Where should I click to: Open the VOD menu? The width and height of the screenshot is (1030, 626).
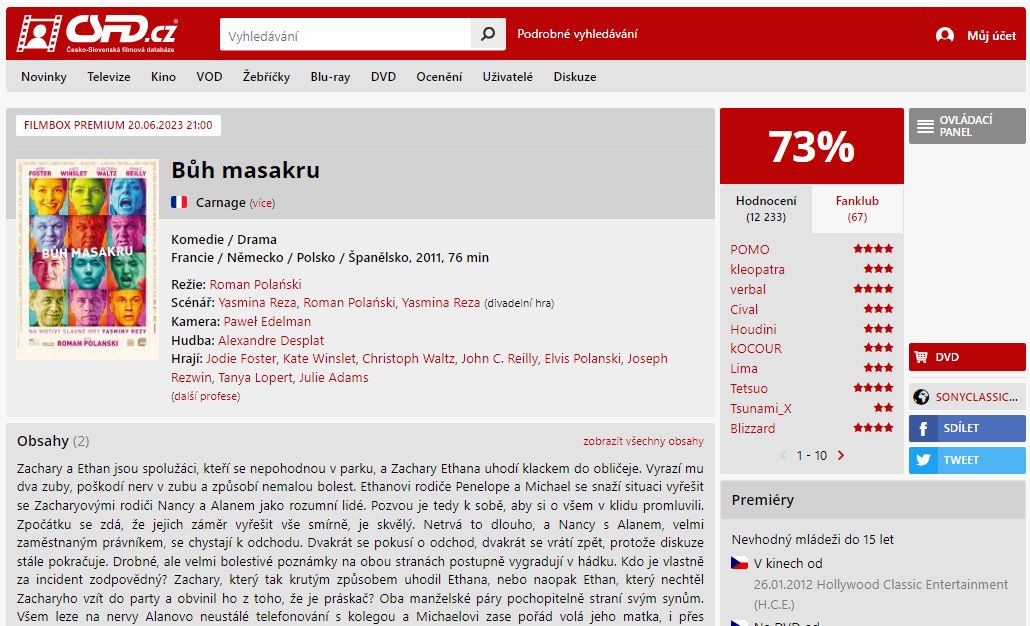tap(210, 77)
